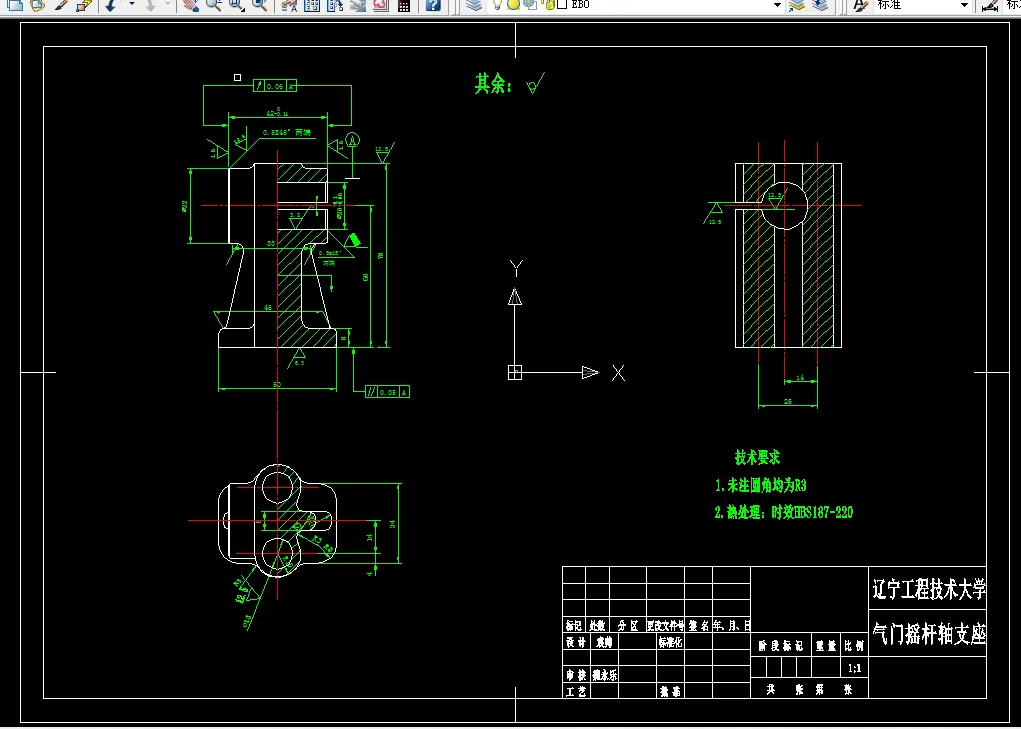1021x729 pixels.
Task: Expand the EBO layer dropdown list
Action: [x=777, y=5]
